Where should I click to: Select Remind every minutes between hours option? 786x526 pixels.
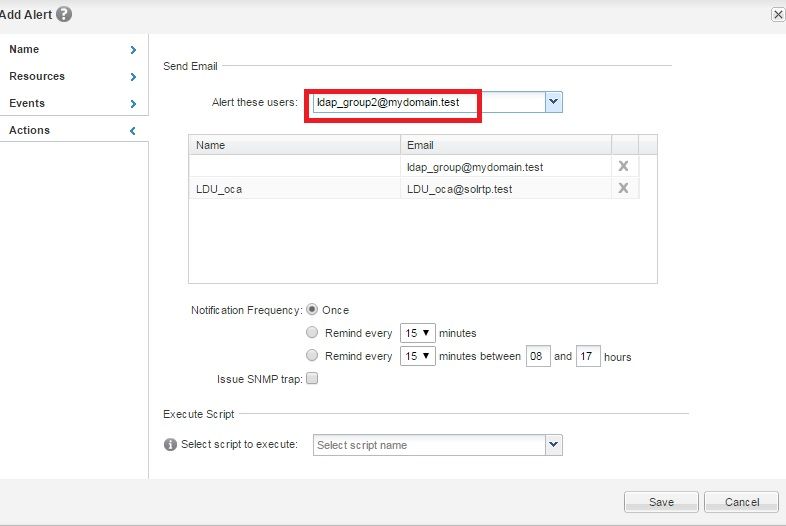point(312,356)
